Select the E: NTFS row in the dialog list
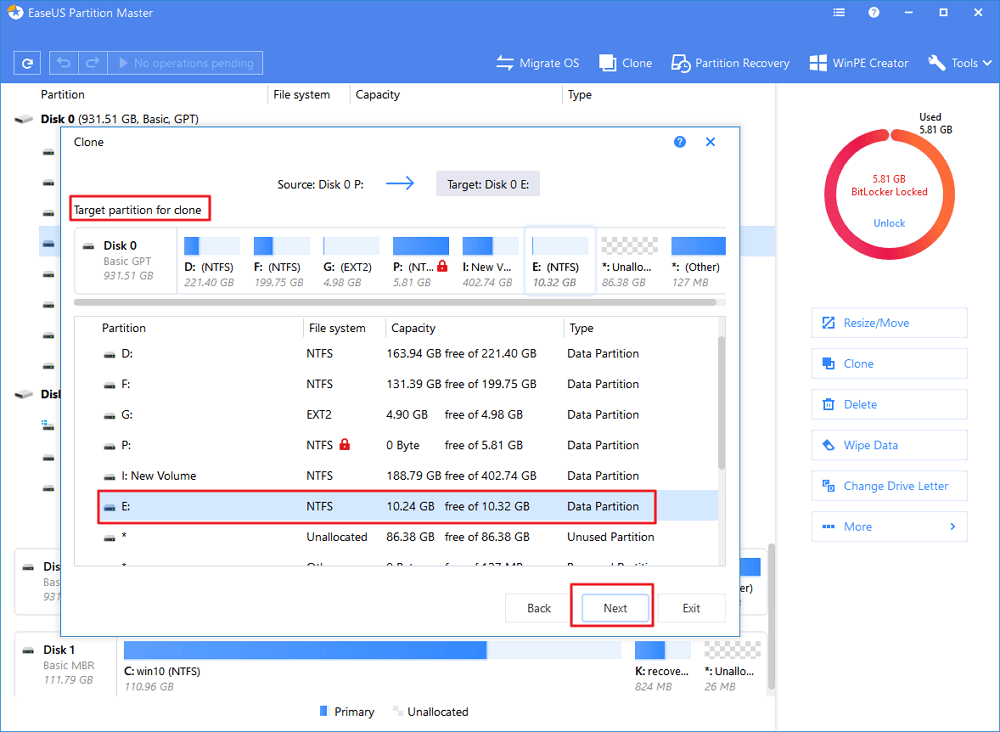The width and height of the screenshot is (1000, 732). click(x=396, y=506)
